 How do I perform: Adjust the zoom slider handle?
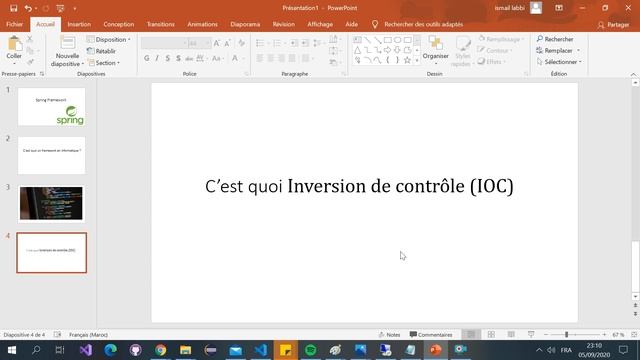pos(567,334)
